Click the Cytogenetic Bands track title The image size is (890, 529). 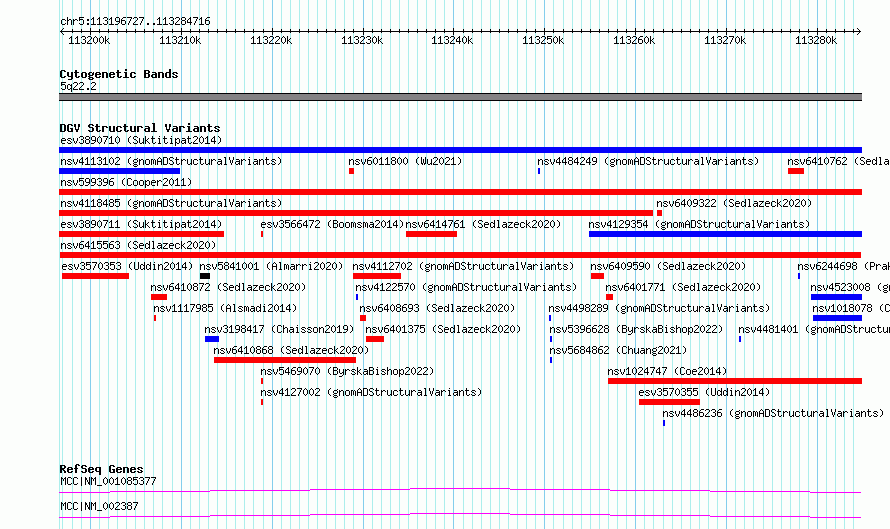click(x=119, y=74)
